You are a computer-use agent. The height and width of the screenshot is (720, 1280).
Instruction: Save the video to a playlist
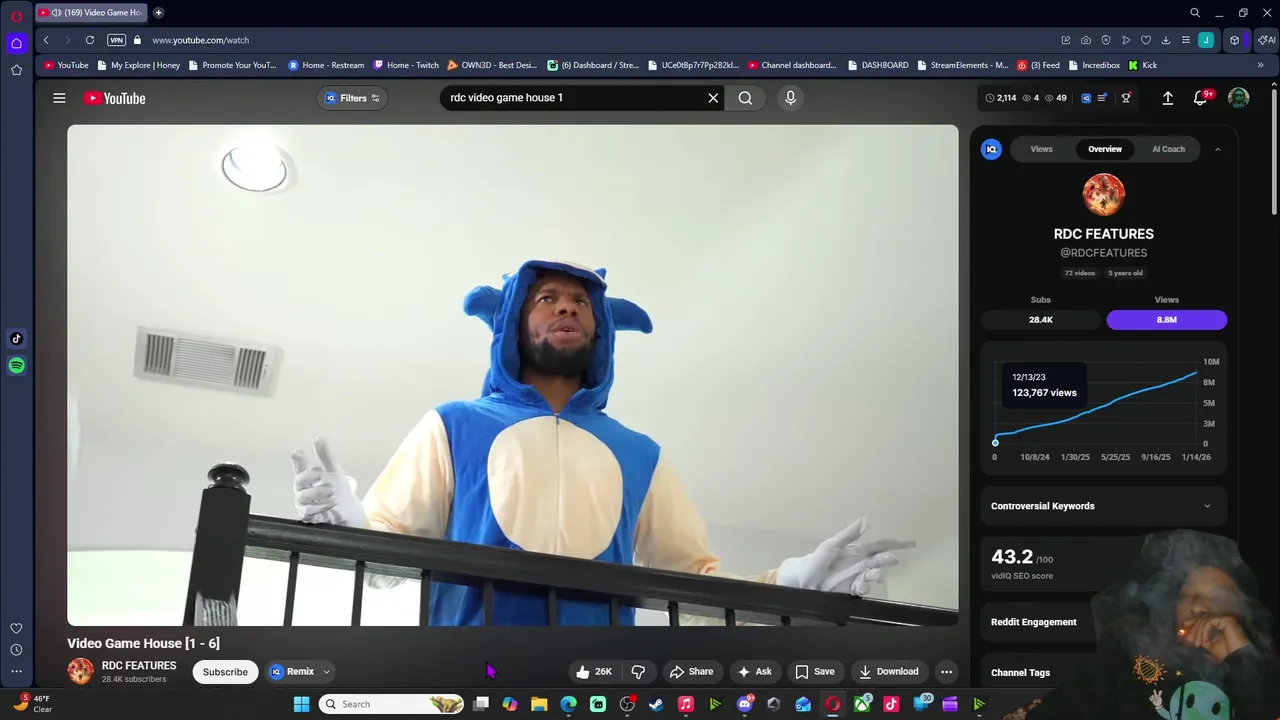coord(814,672)
